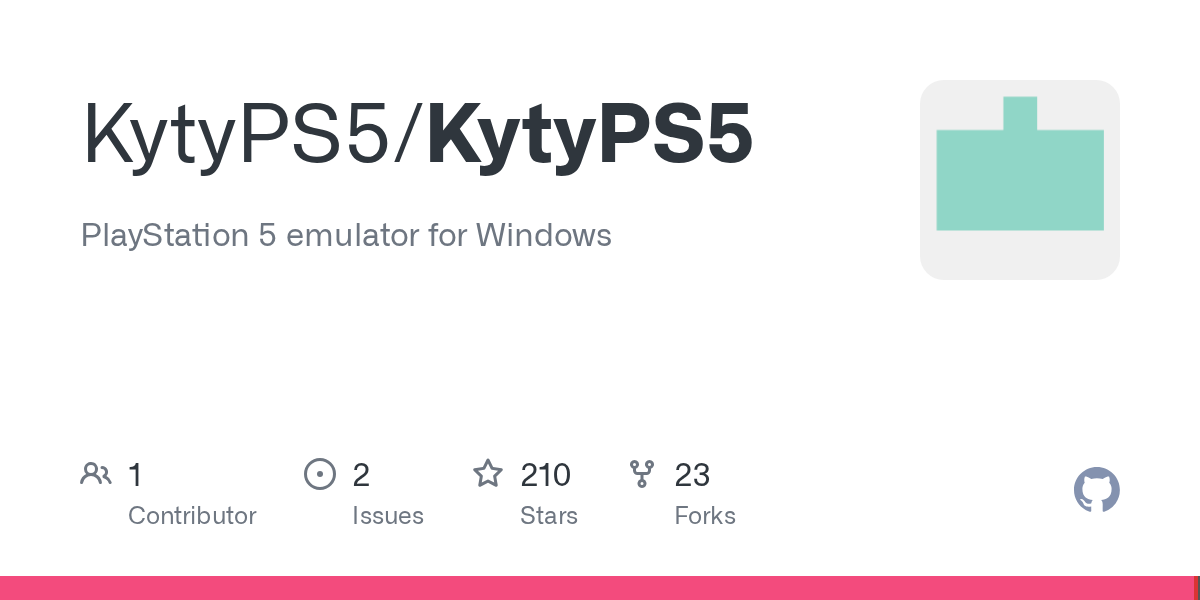
Task: Click the Issues label
Action: tap(388, 516)
